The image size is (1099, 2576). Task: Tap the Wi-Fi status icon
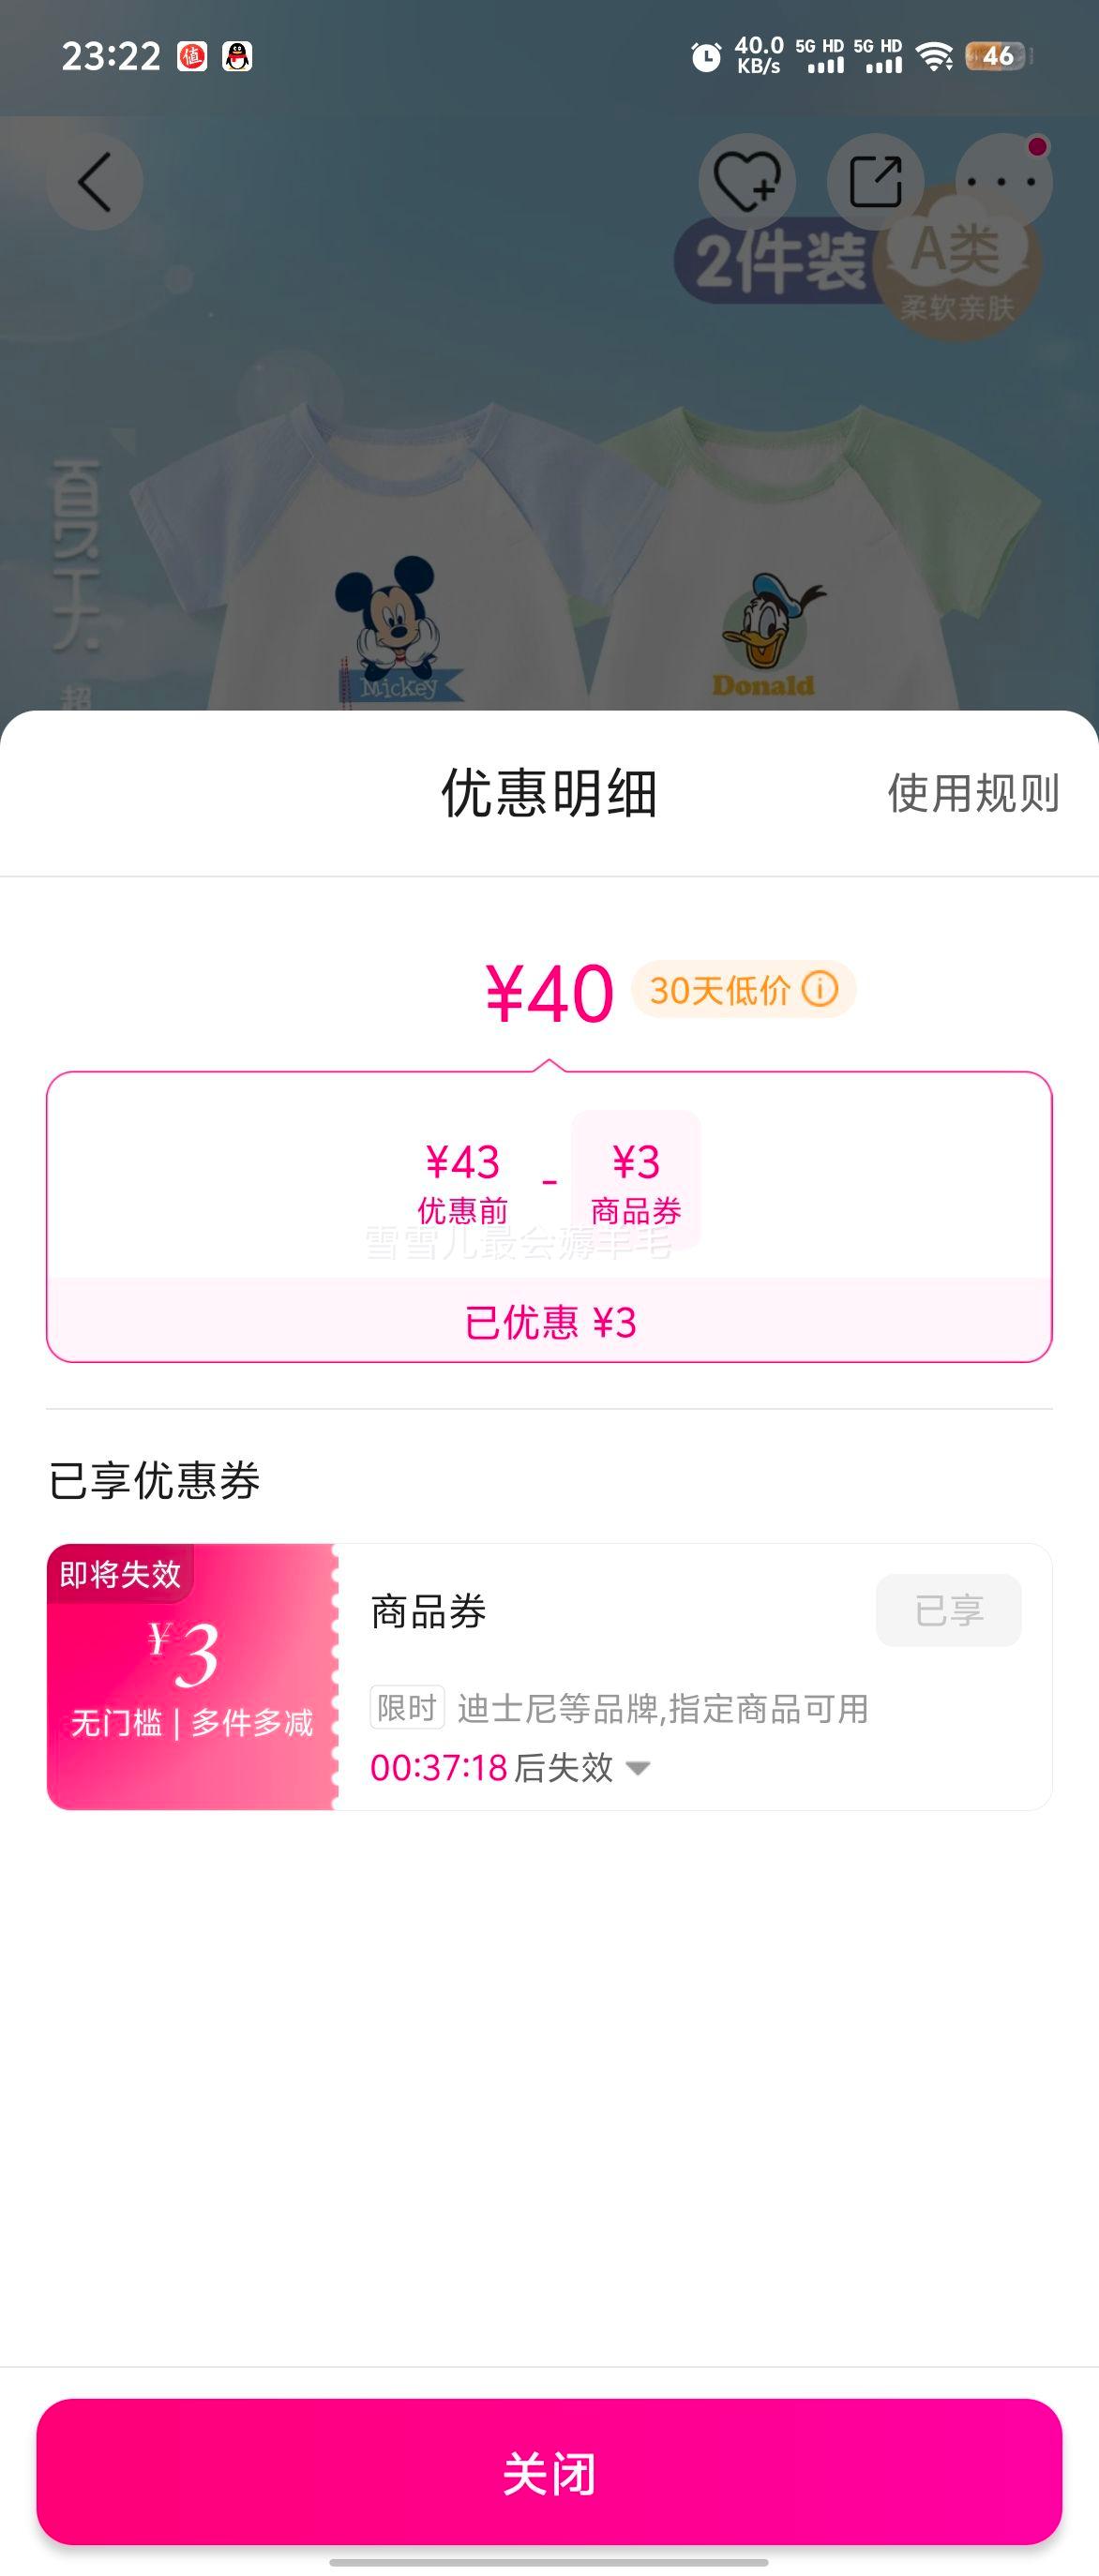[x=935, y=57]
